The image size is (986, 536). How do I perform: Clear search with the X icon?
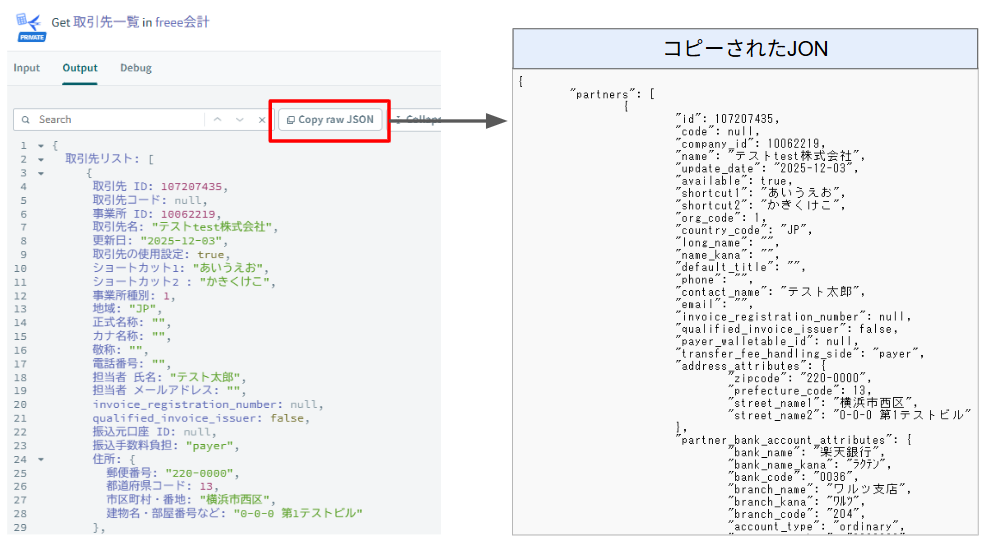(x=262, y=120)
